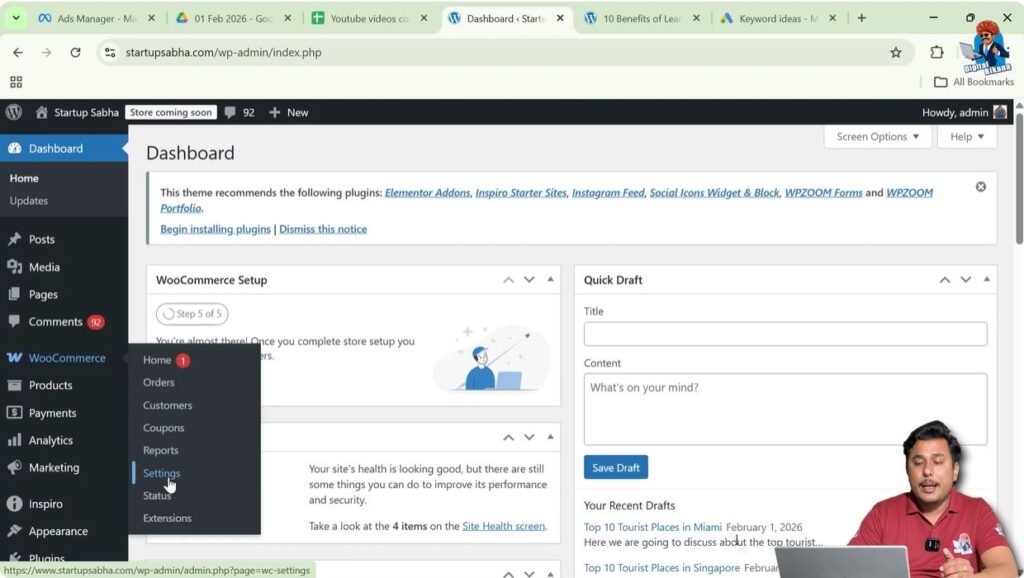1024x578 pixels.
Task: Open Appearance settings from sidebar
Action: pyautogui.click(x=58, y=531)
